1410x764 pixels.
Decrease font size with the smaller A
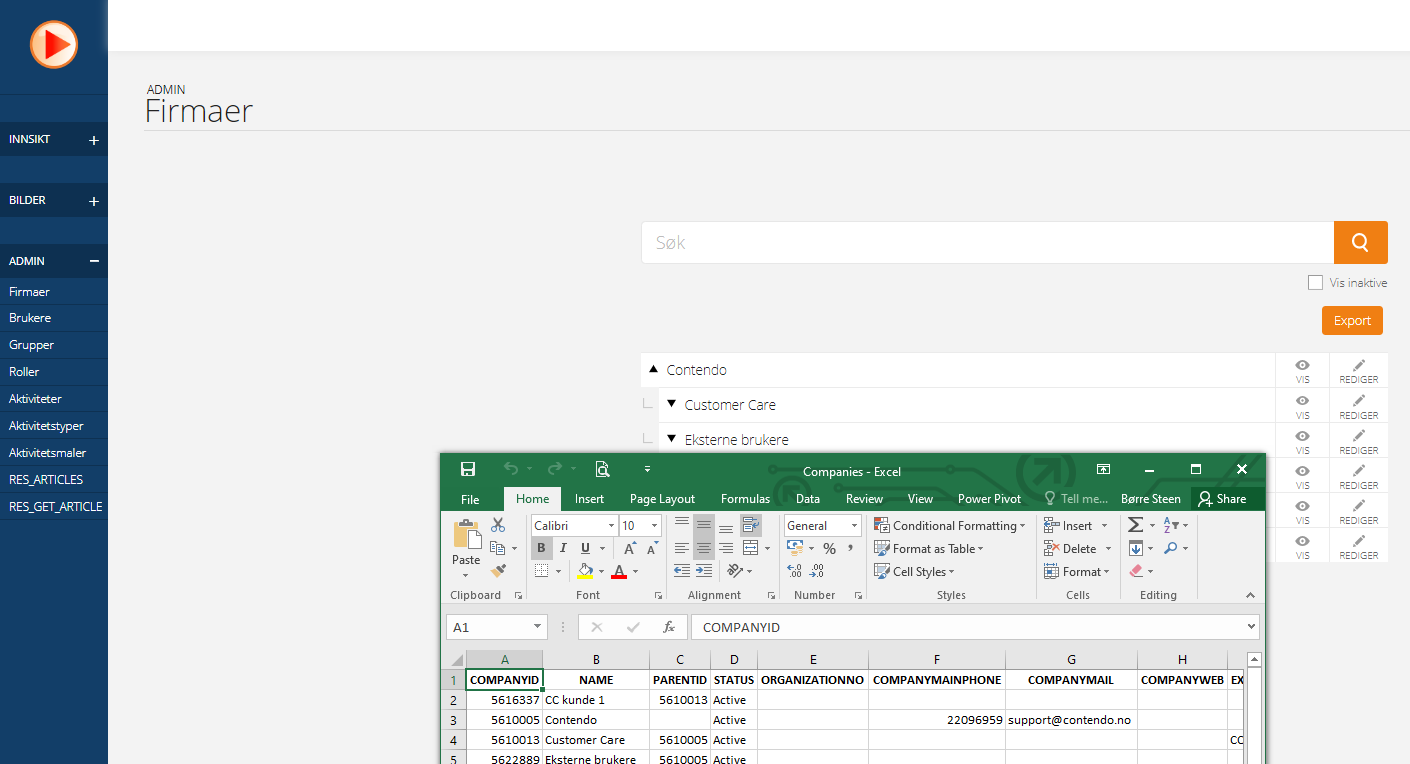coord(651,548)
